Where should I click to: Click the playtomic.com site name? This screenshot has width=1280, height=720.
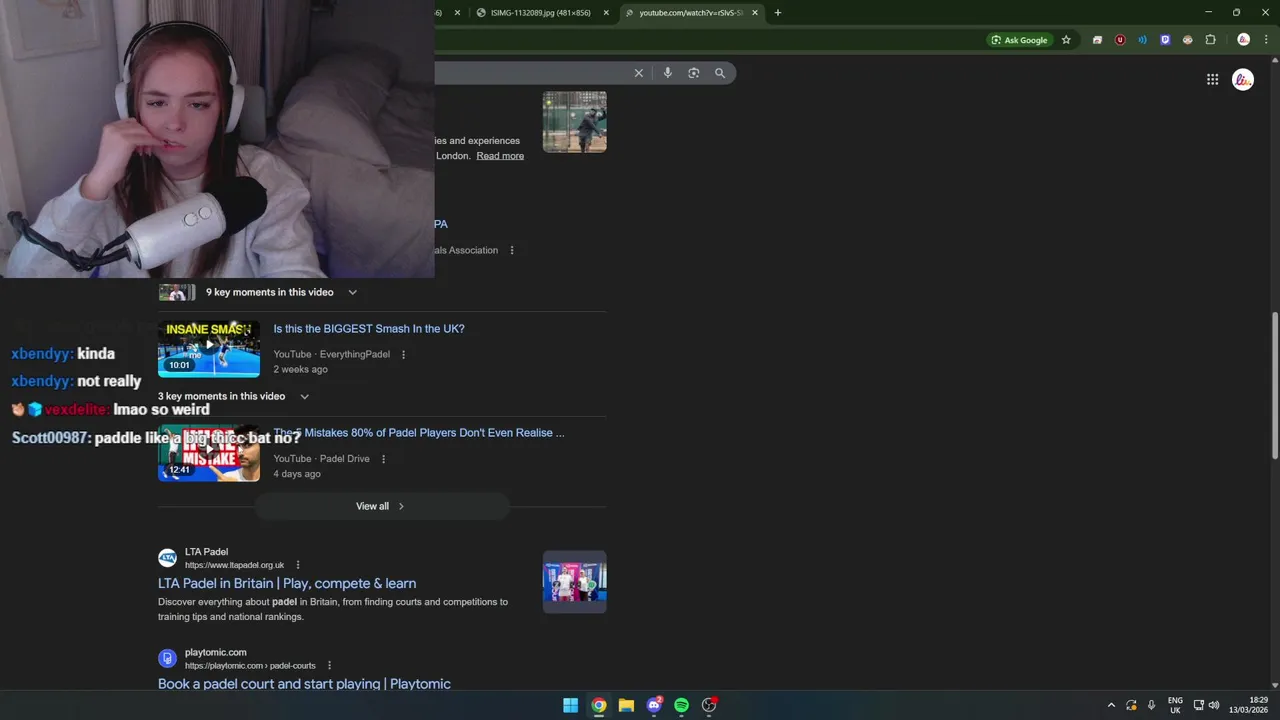tap(215, 653)
